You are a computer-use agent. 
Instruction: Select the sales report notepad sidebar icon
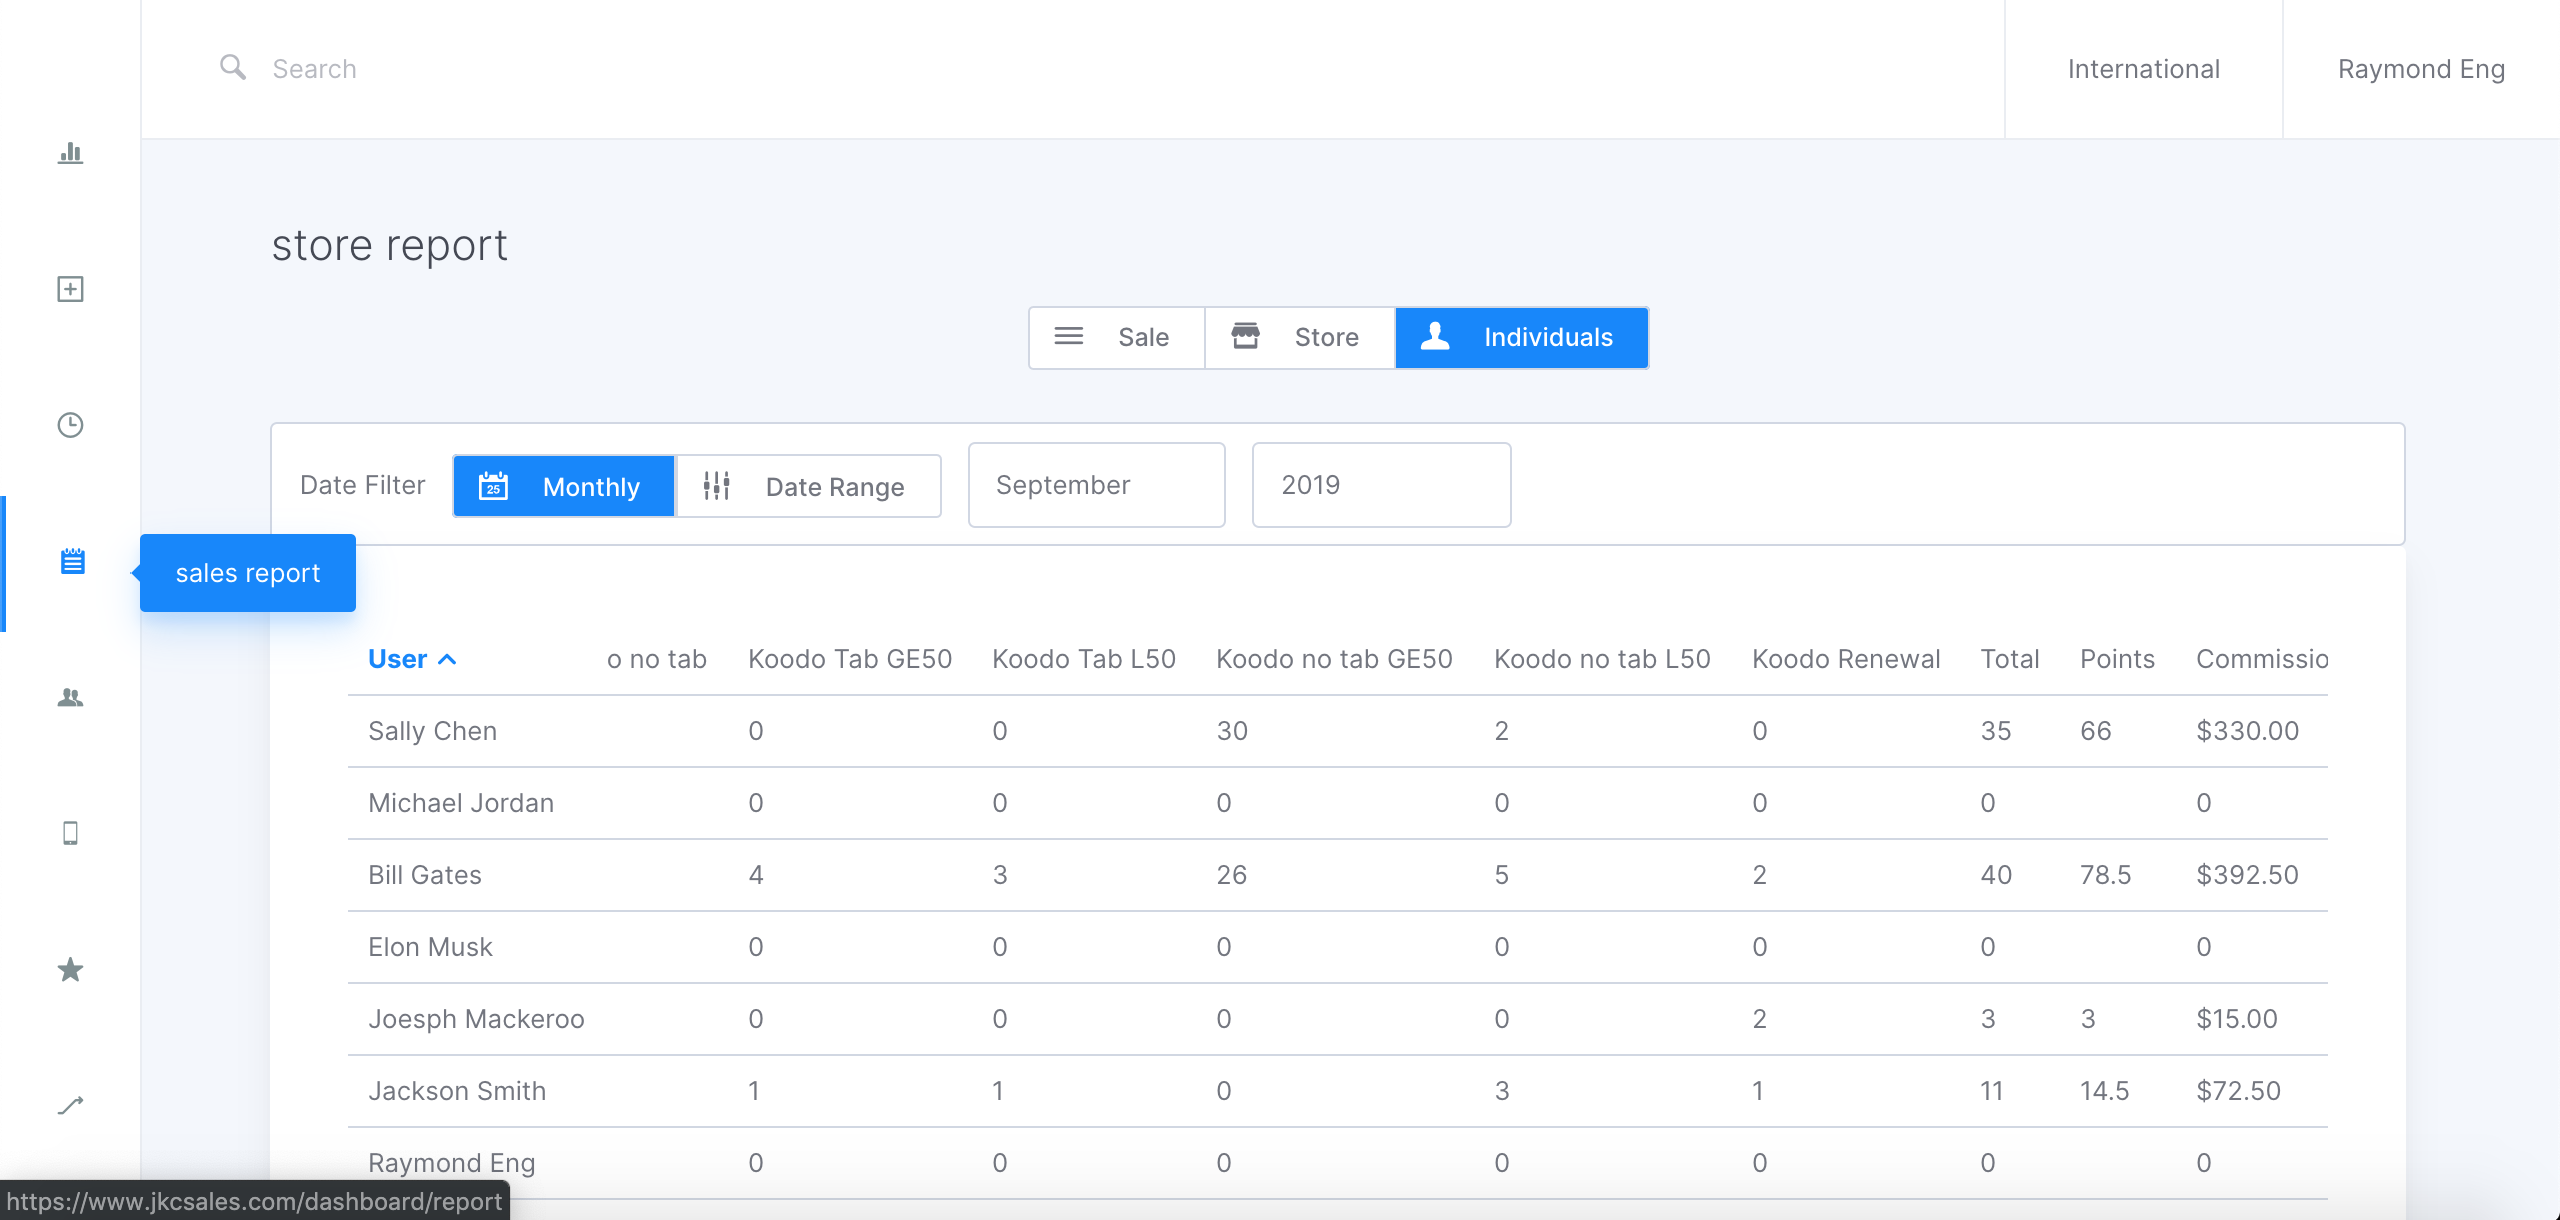tap(72, 561)
